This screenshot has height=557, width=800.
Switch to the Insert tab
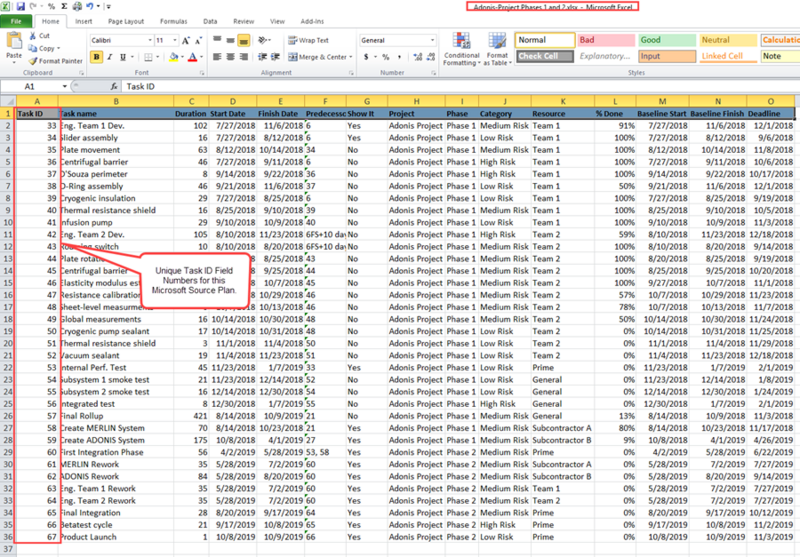(84, 21)
